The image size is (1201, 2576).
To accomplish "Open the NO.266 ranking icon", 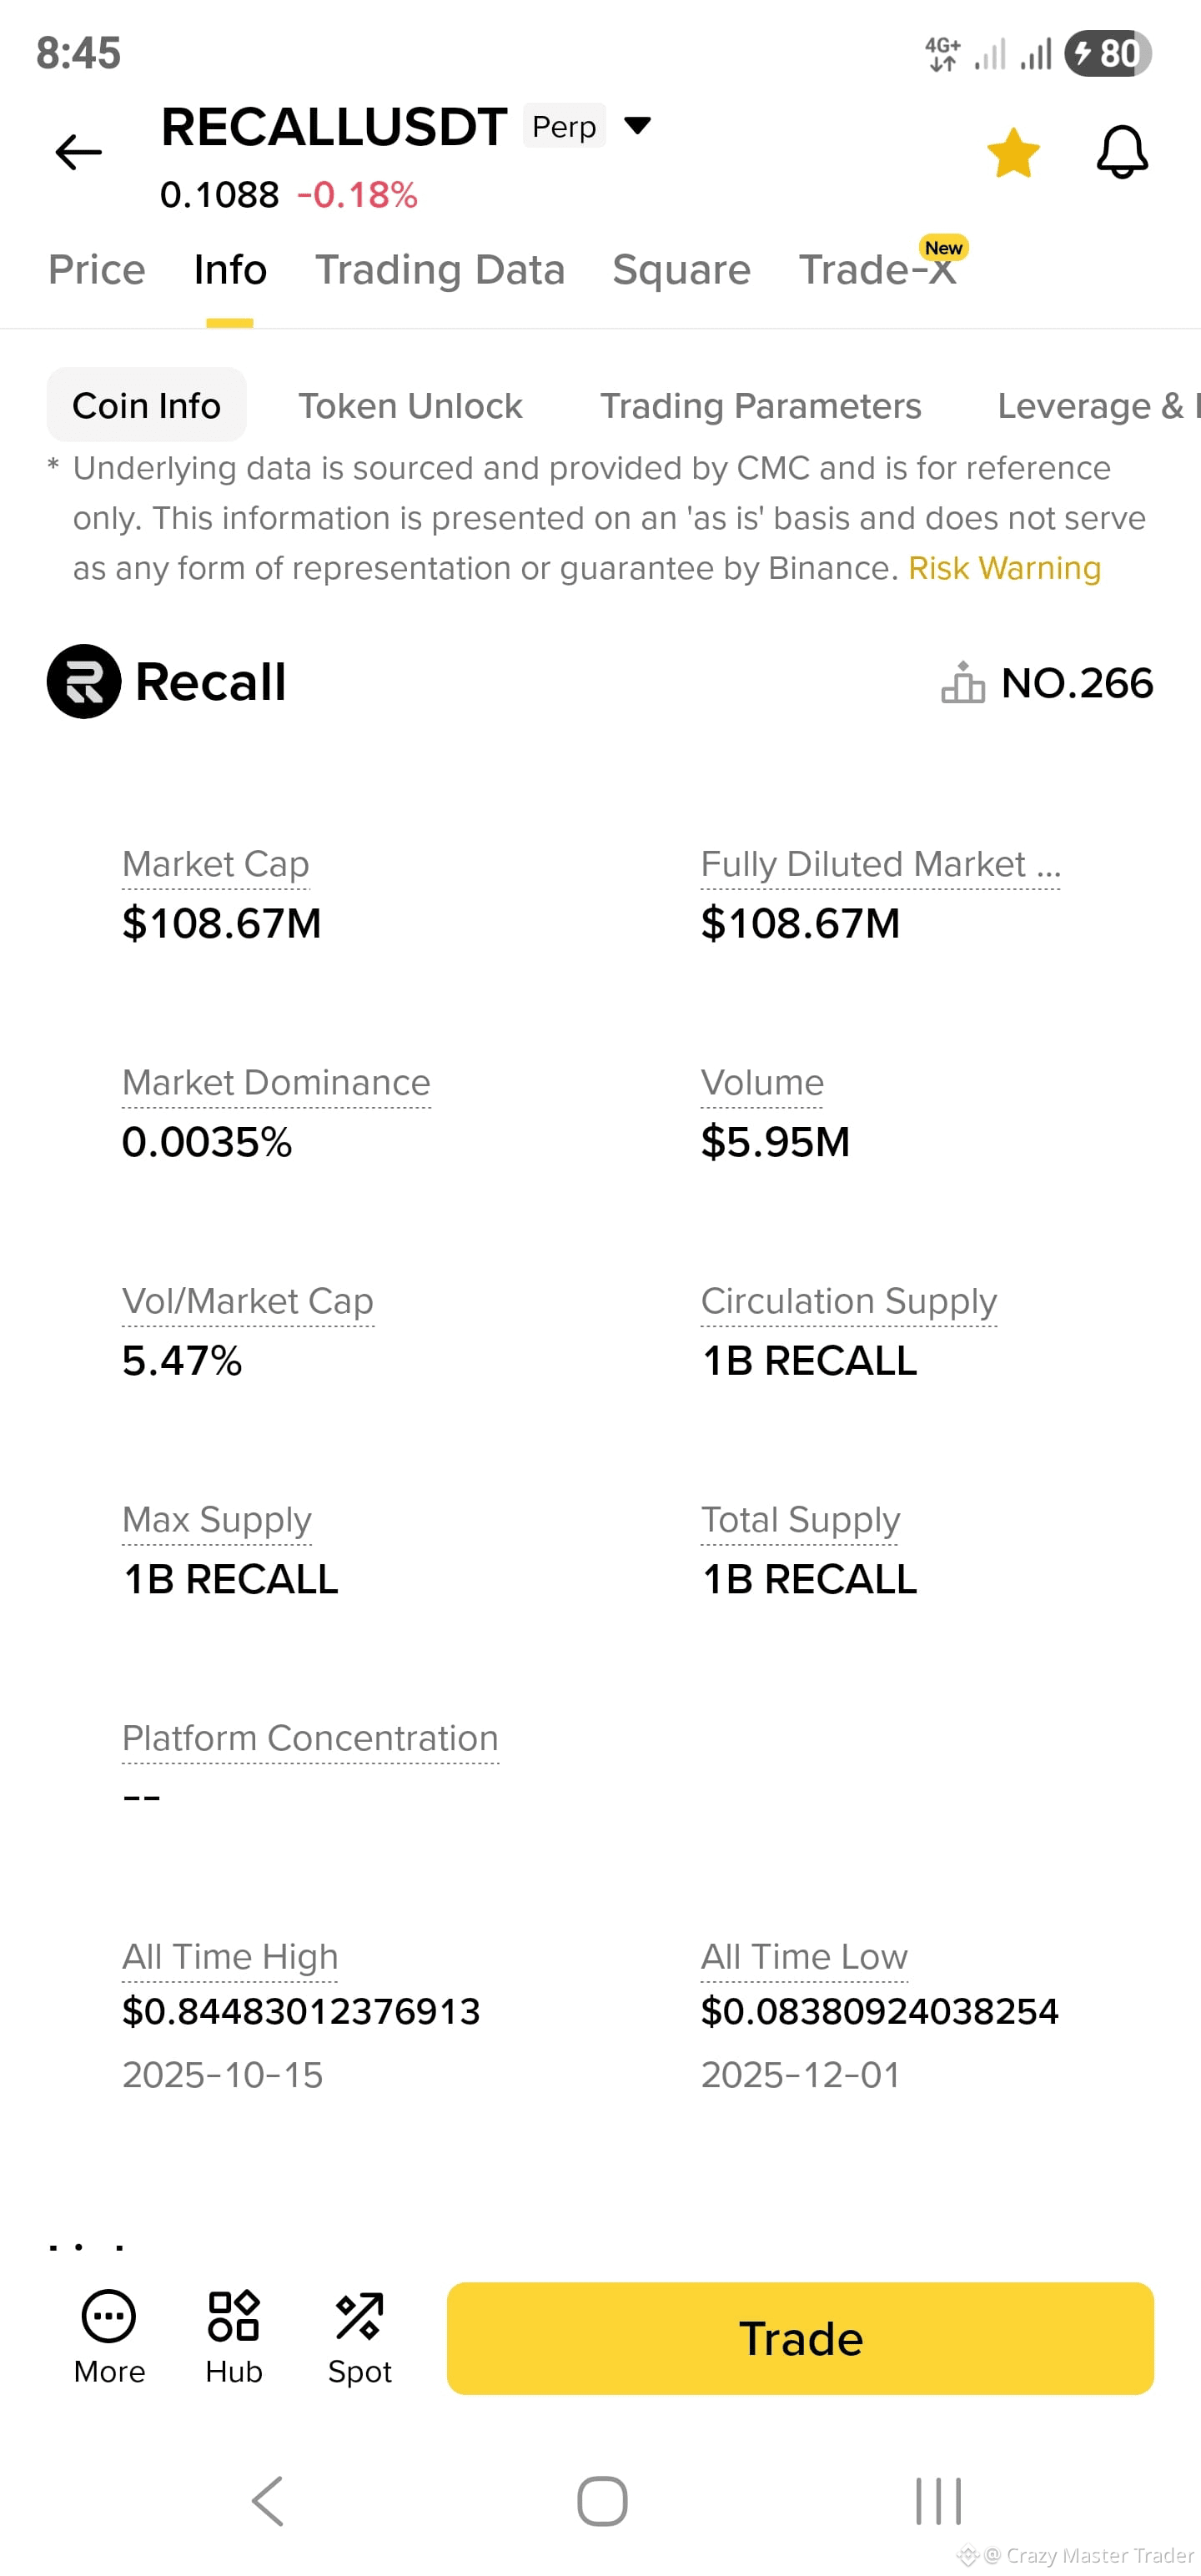I will coord(962,682).
